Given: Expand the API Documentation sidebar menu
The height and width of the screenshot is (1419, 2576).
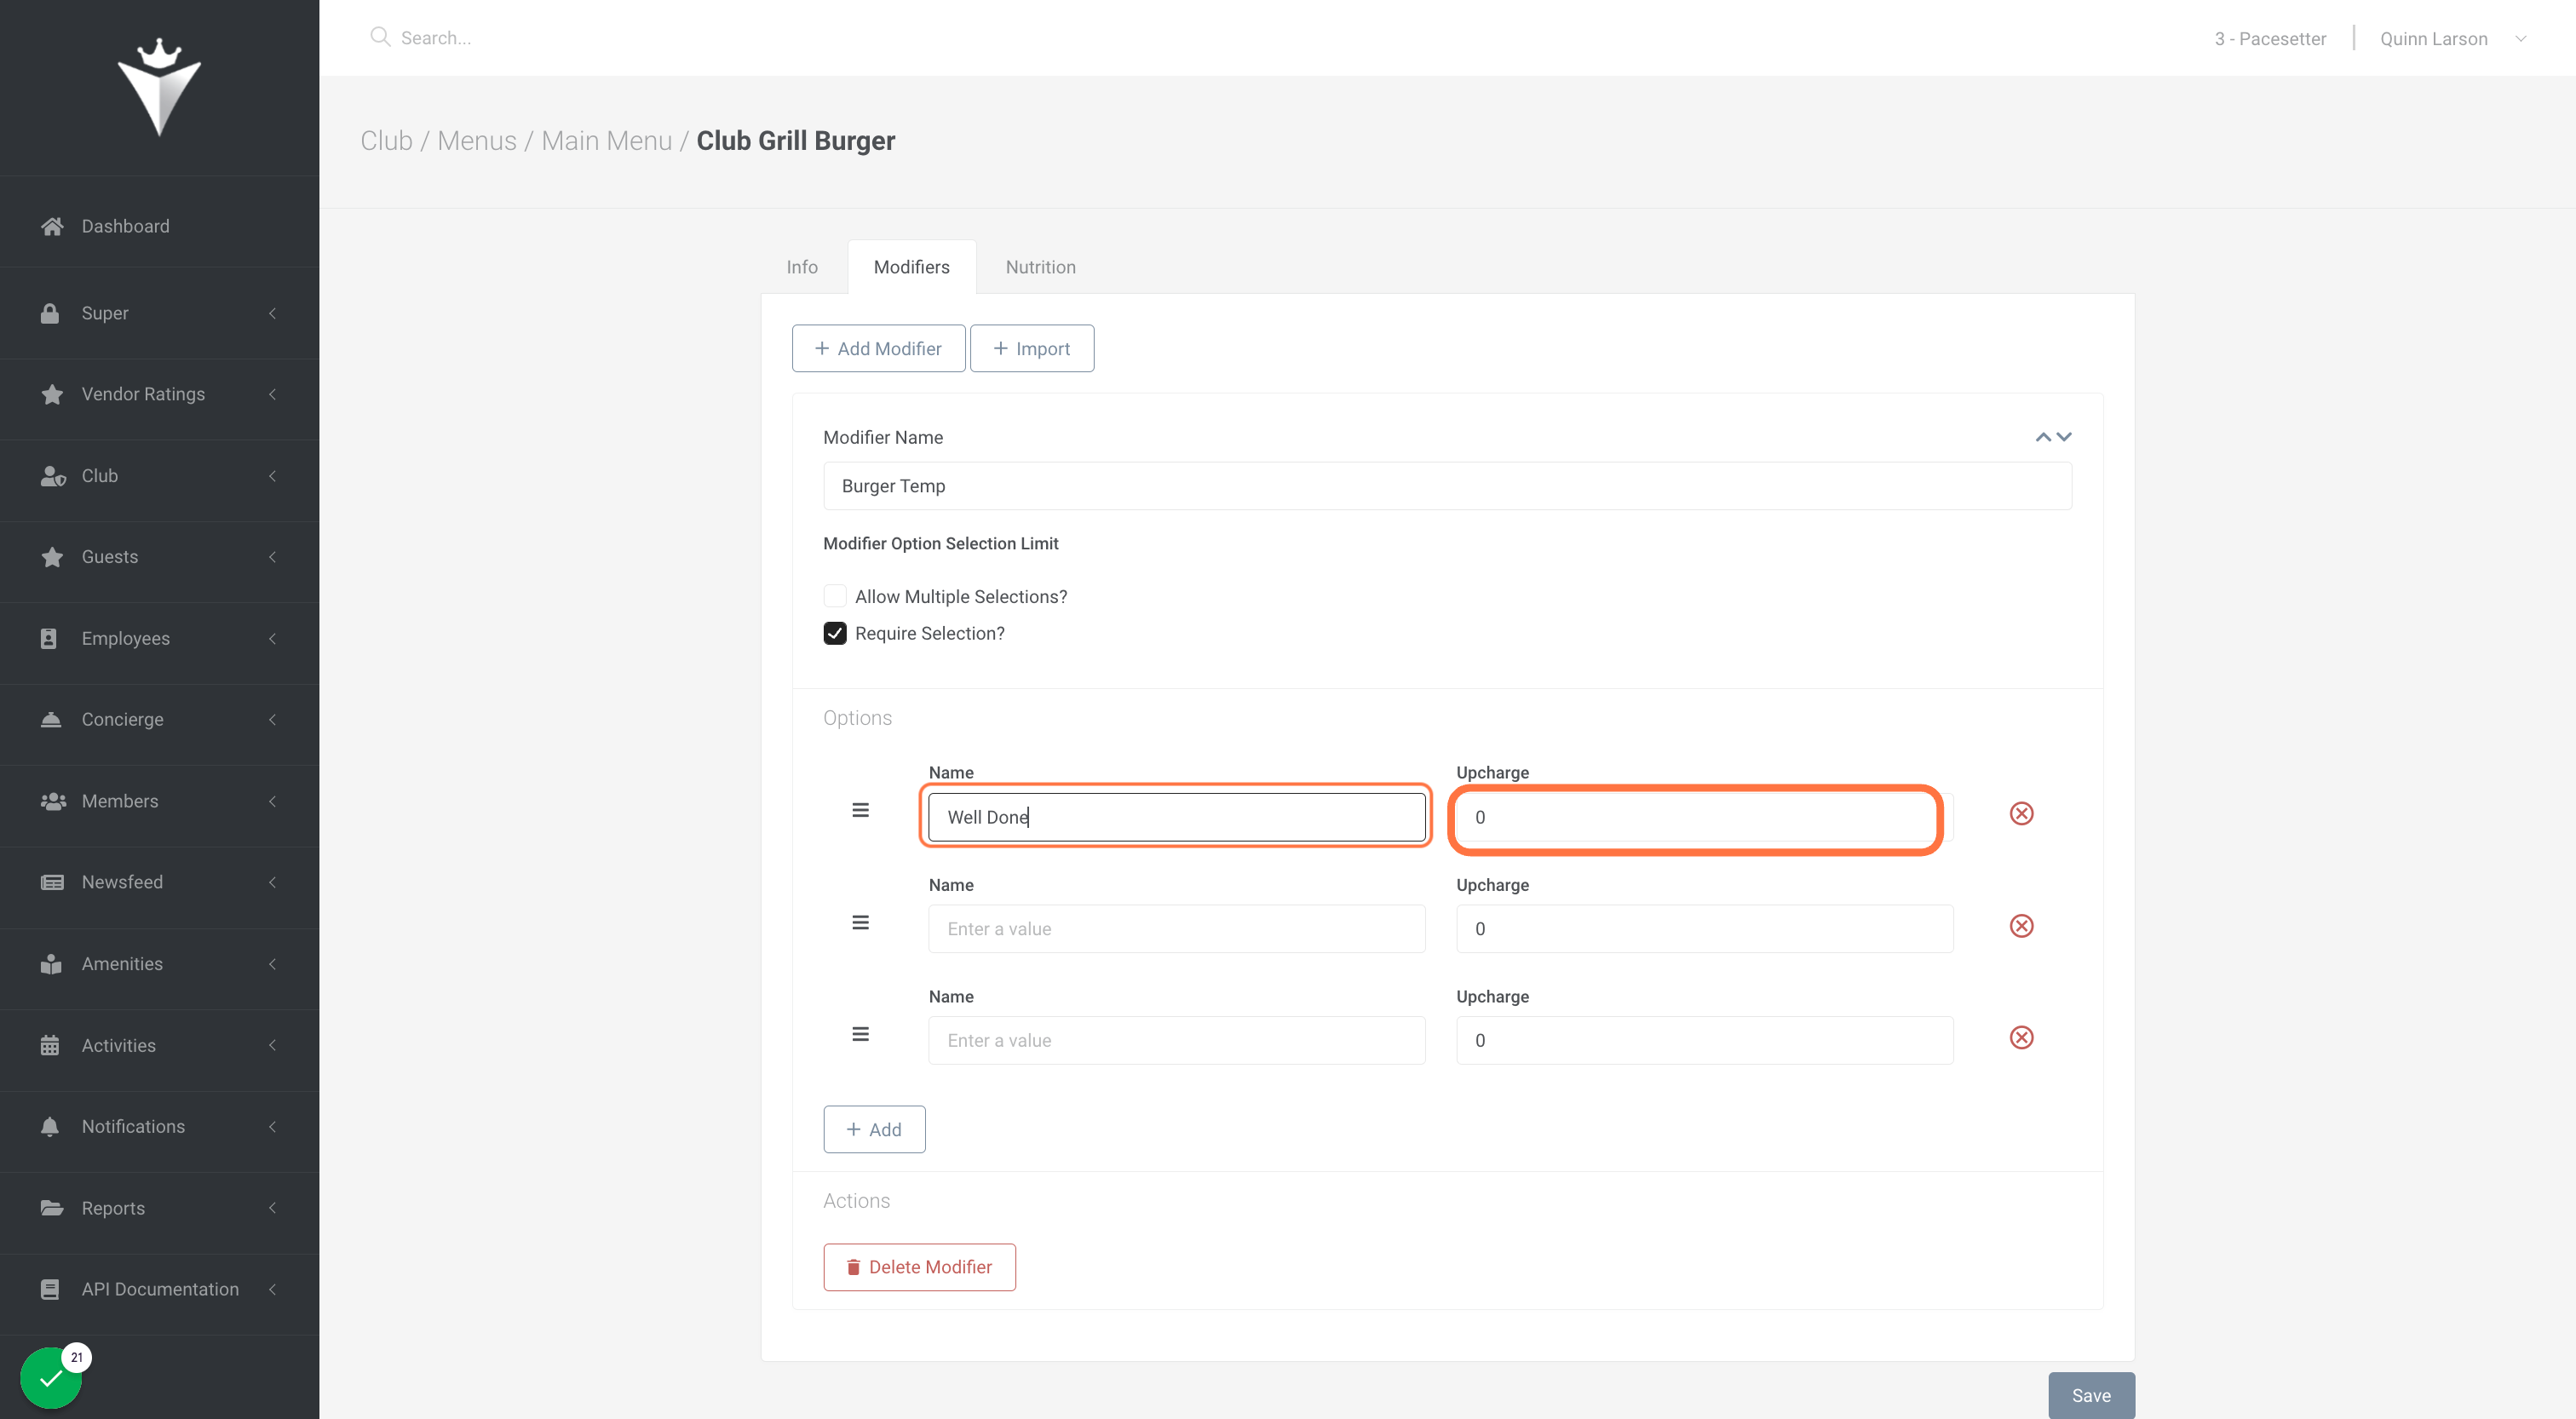Looking at the screenshot, I should [159, 1289].
